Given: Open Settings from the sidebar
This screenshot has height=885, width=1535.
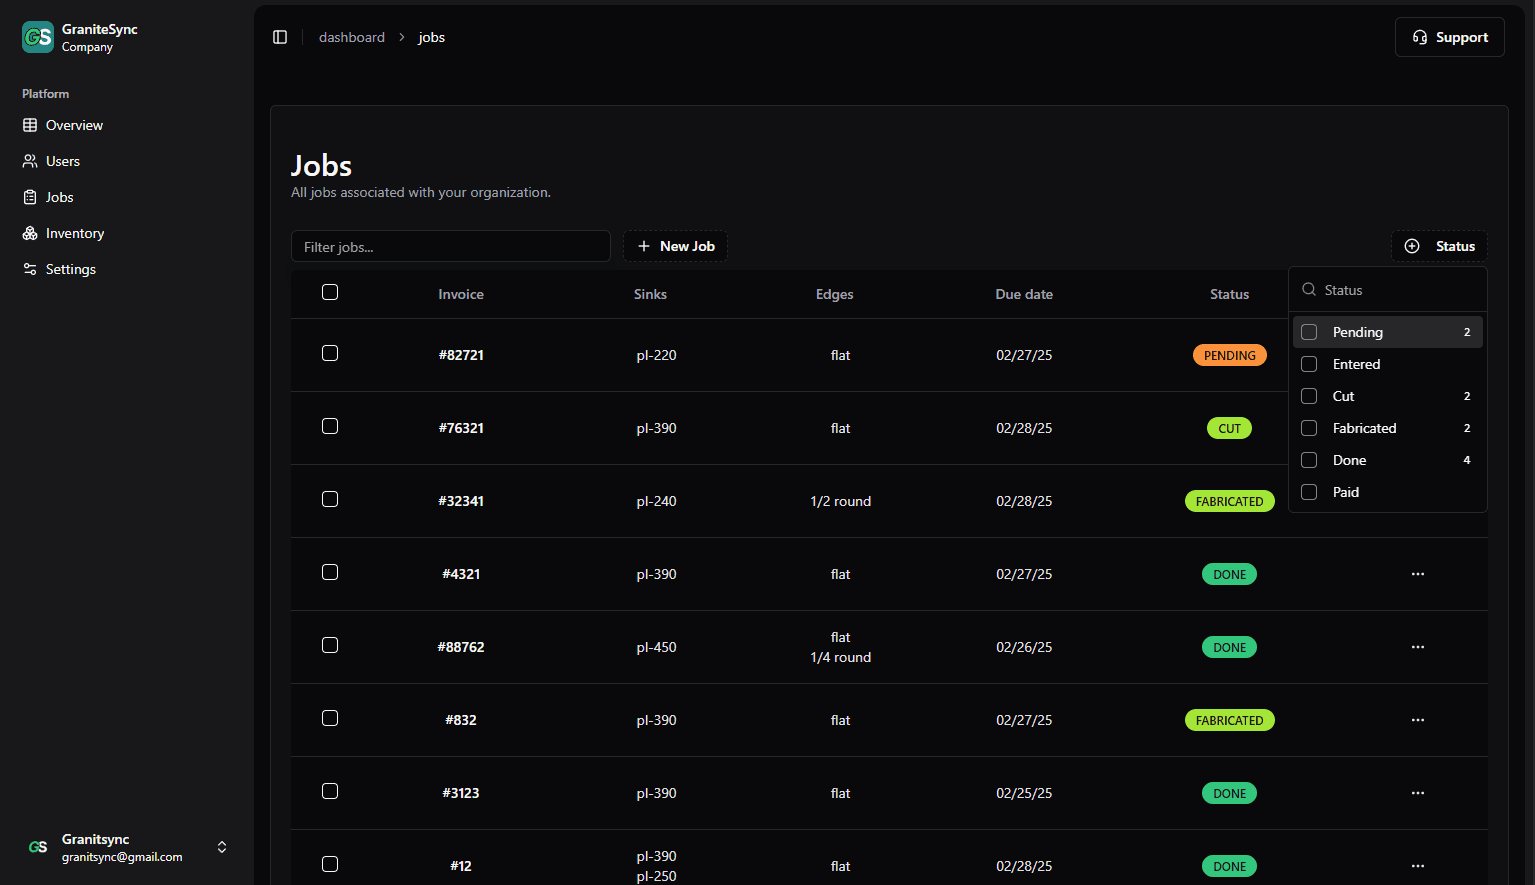Looking at the screenshot, I should [70, 269].
